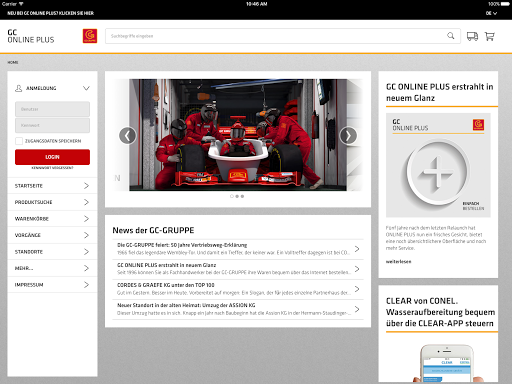The height and width of the screenshot is (384, 512).
Task: Select the first carousel dot indicator
Action: pyautogui.click(x=232, y=196)
